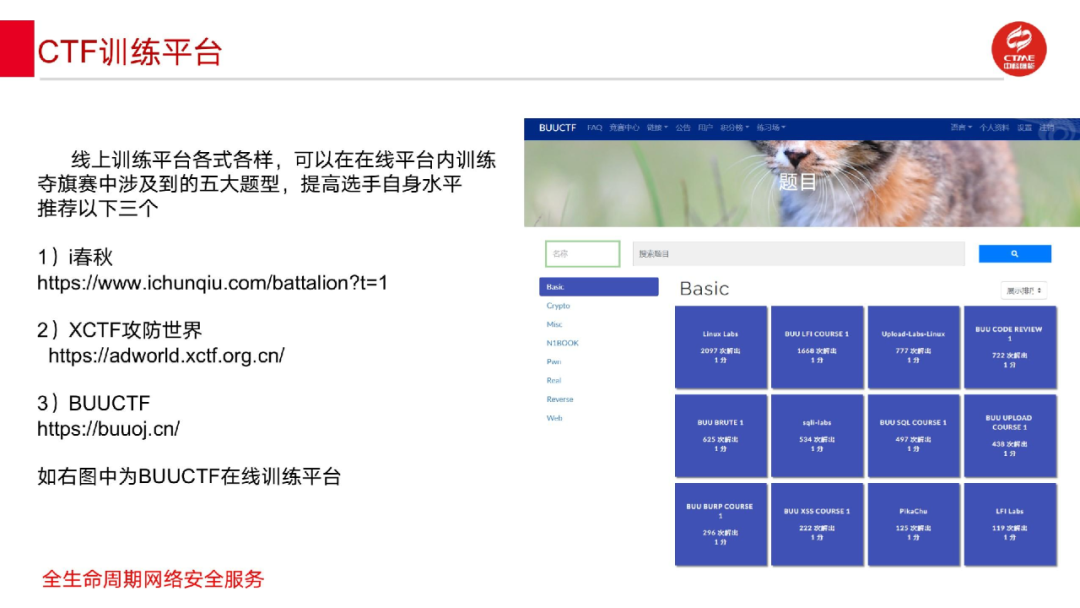
Task: Click 注销 to log out
Action: [x=1047, y=127]
